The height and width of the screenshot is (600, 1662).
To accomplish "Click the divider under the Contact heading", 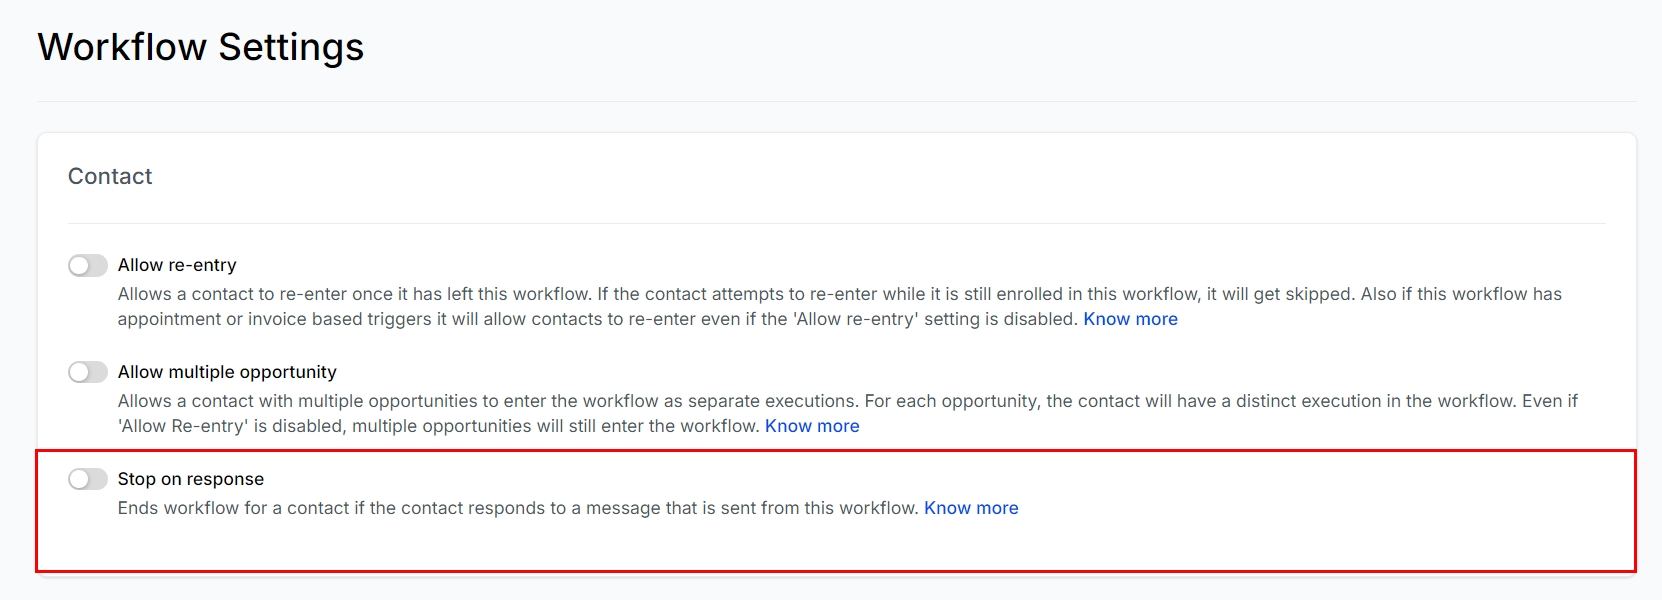I will pyautogui.click(x=836, y=223).
